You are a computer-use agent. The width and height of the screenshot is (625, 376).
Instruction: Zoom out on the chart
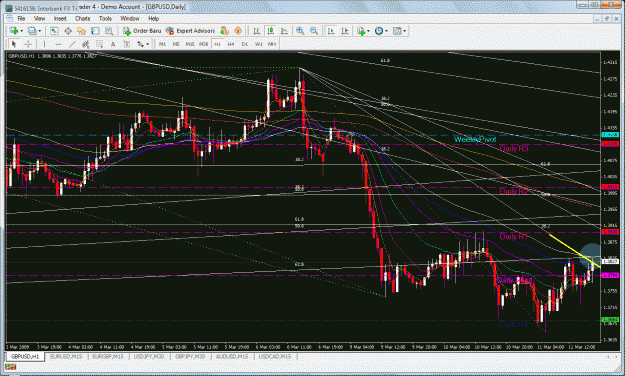pos(314,31)
